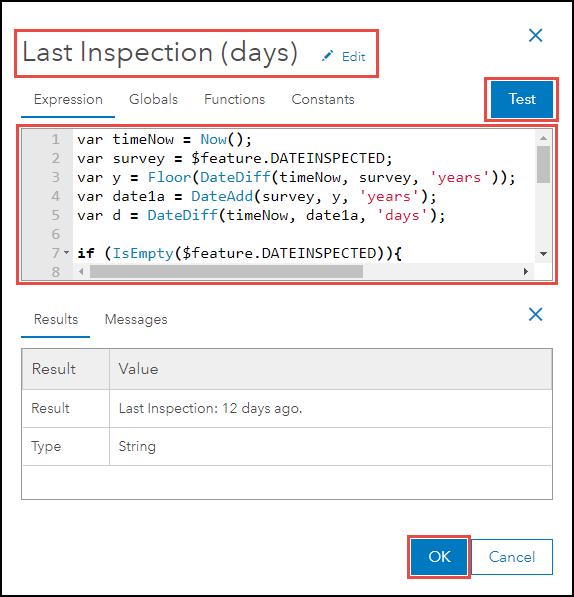574x597 pixels.
Task: Click the editor's scroll up arrow
Action: pos(543,138)
